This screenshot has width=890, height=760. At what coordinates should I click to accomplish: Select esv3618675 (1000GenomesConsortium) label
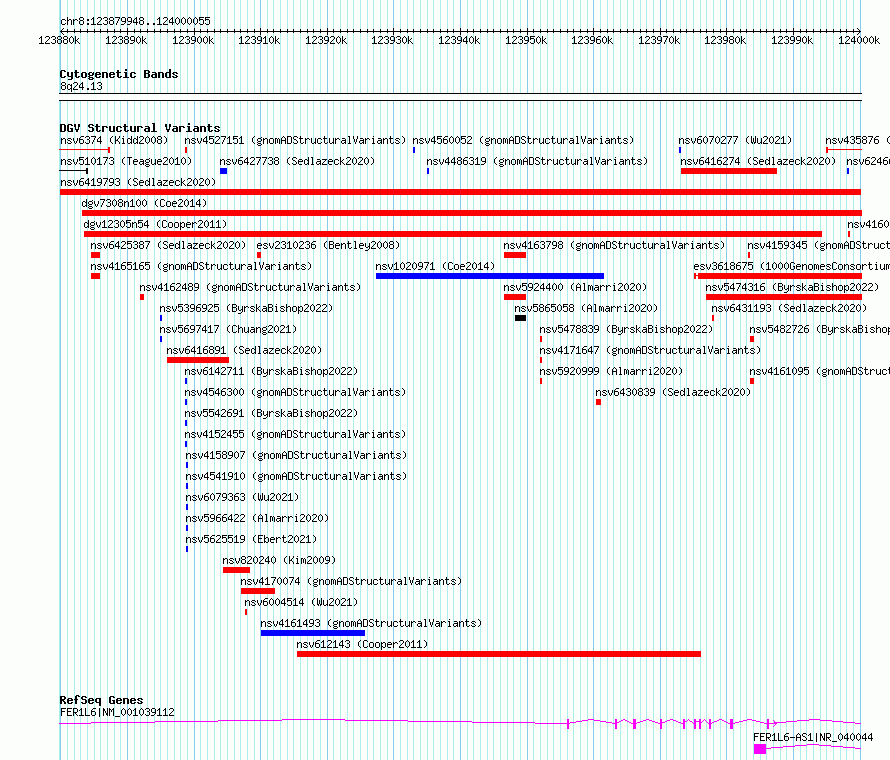point(791,266)
